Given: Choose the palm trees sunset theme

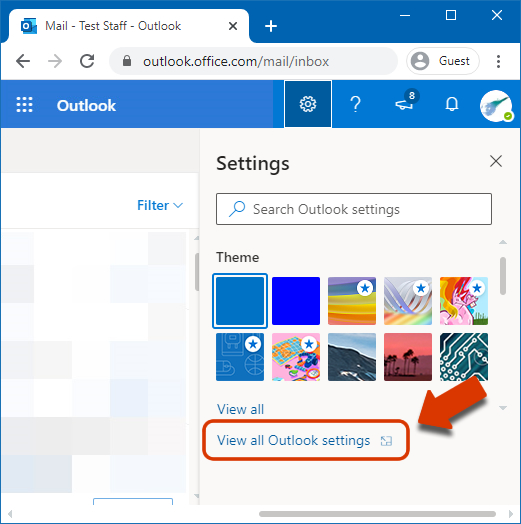Looking at the screenshot, I should (408, 357).
